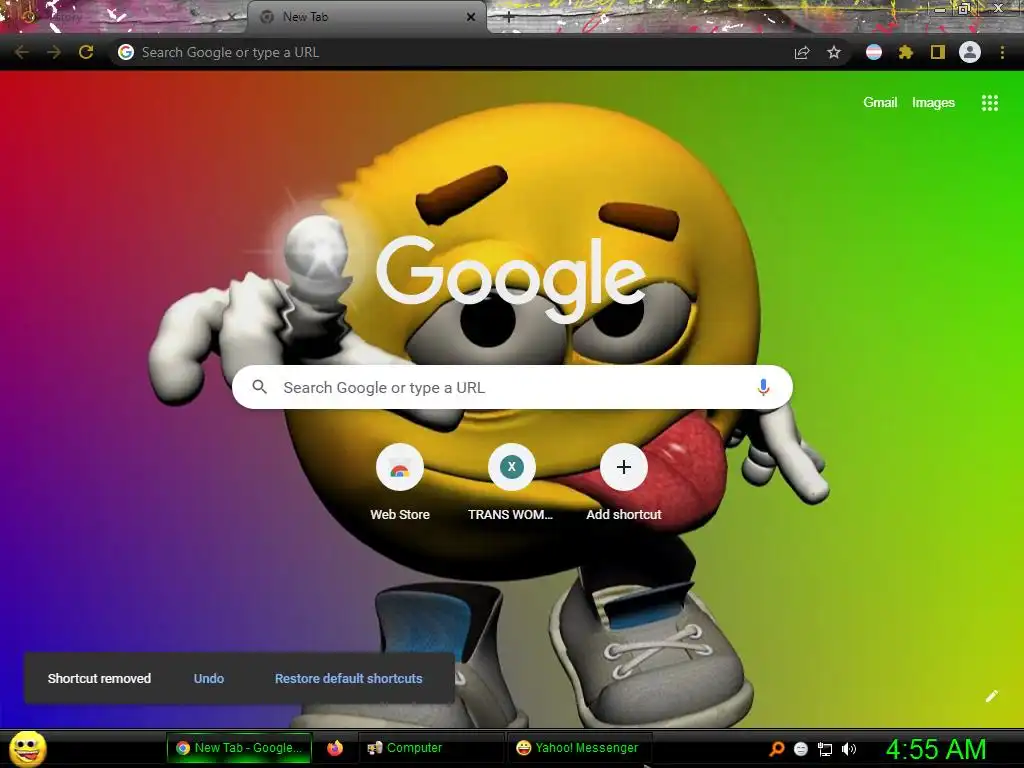The height and width of the screenshot is (768, 1024).
Task: Reload the page with the refresh icon
Action: [x=86, y=52]
